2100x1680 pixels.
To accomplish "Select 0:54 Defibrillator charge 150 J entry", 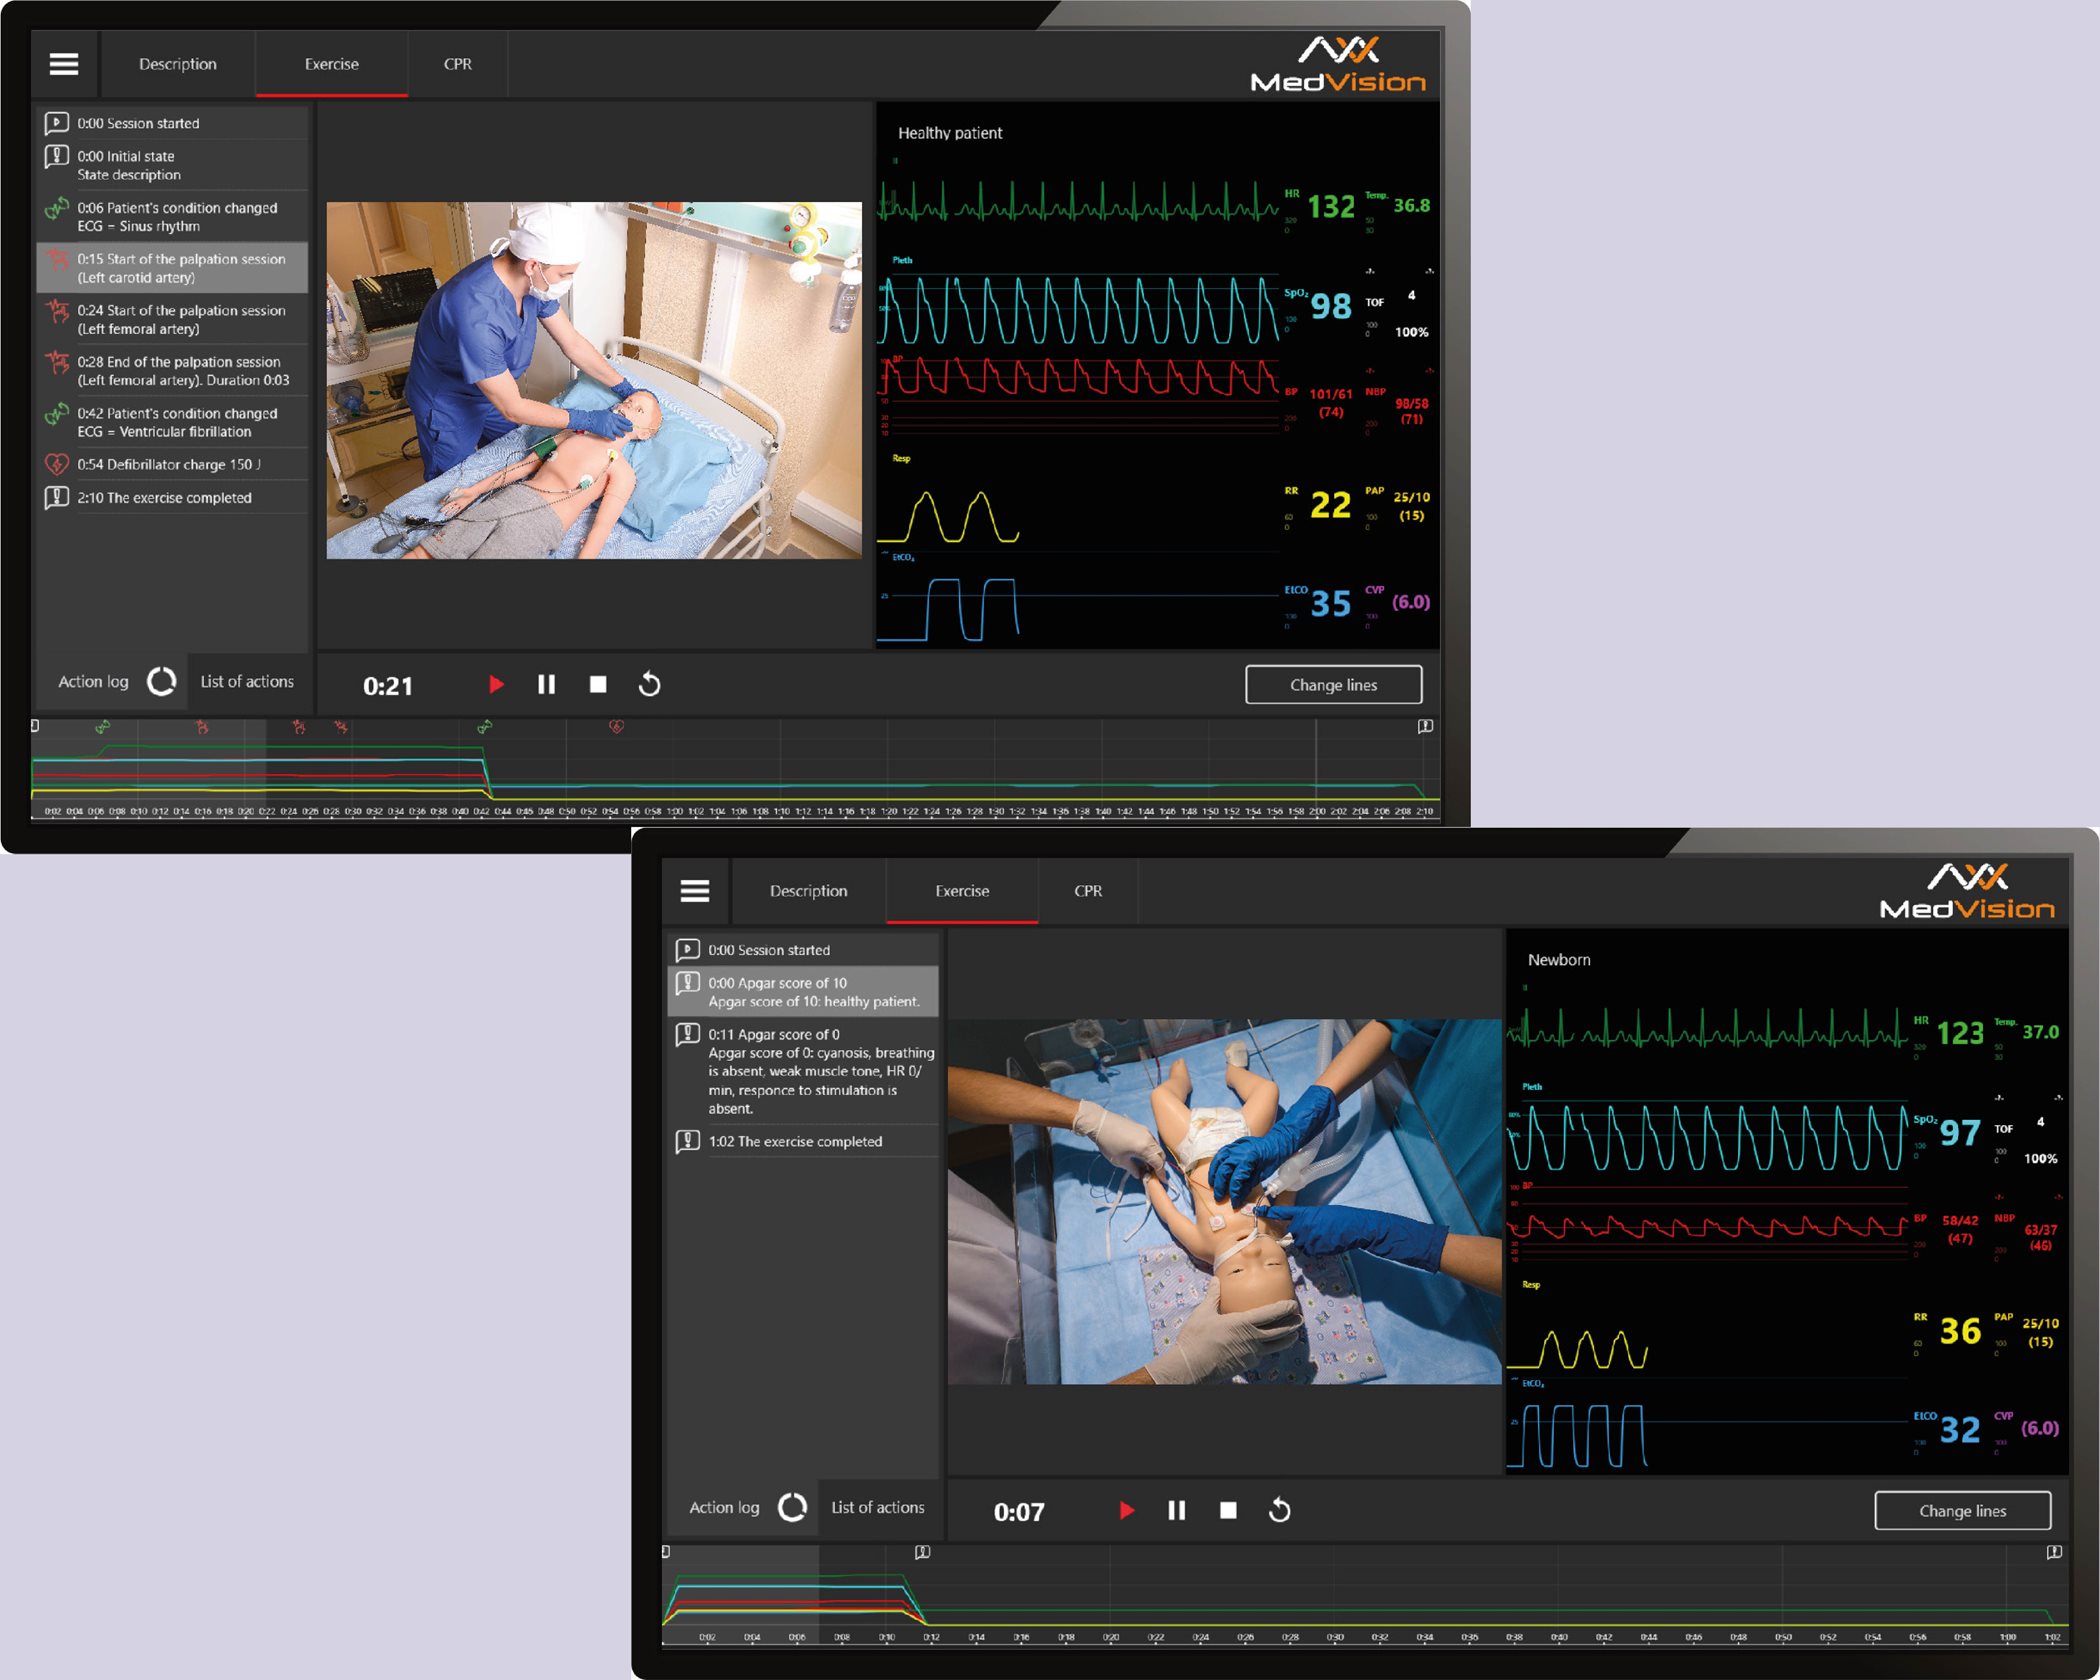I will tap(169, 465).
